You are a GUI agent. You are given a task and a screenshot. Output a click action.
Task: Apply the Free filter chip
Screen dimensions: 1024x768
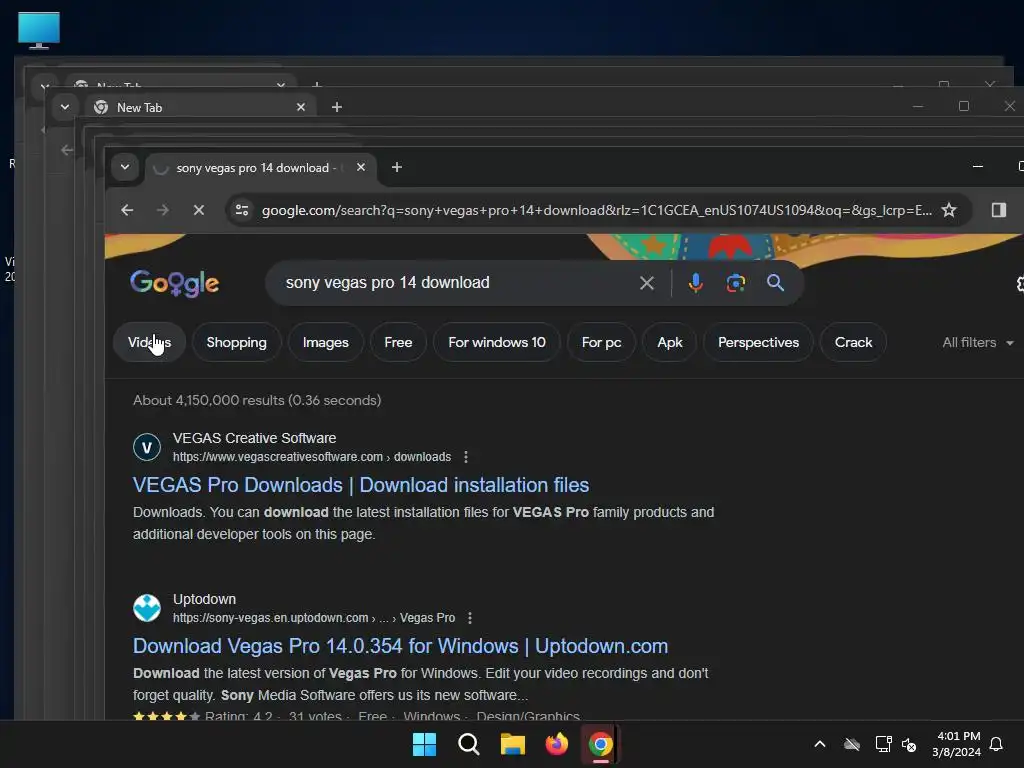[398, 342]
